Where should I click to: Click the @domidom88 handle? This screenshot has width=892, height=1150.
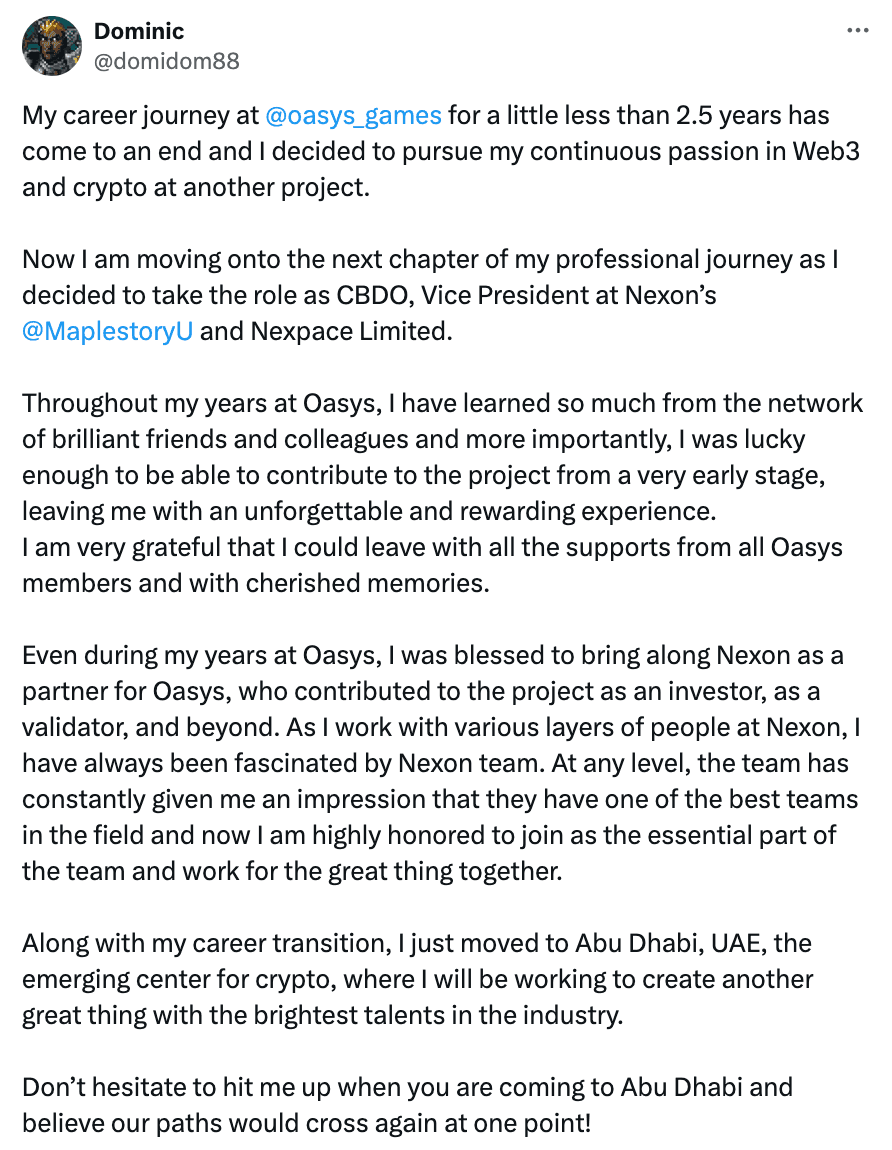[x=166, y=61]
